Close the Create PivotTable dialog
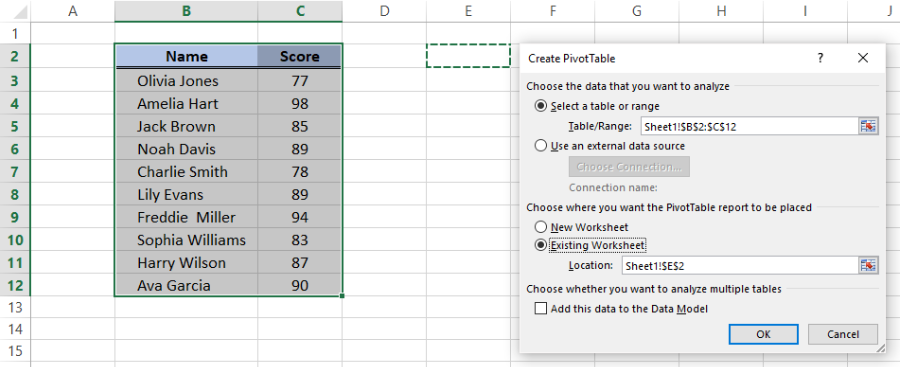The image size is (900, 367). click(x=863, y=57)
